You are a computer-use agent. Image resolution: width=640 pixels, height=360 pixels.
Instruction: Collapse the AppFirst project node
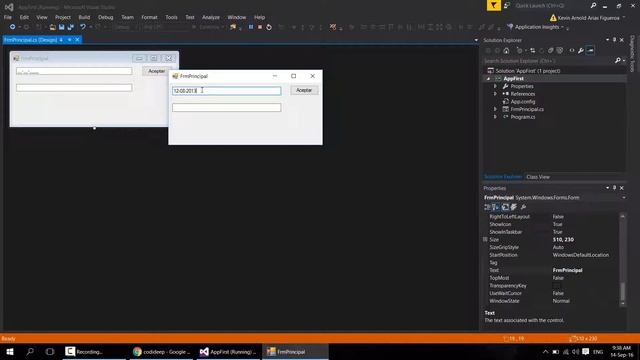(488, 78)
